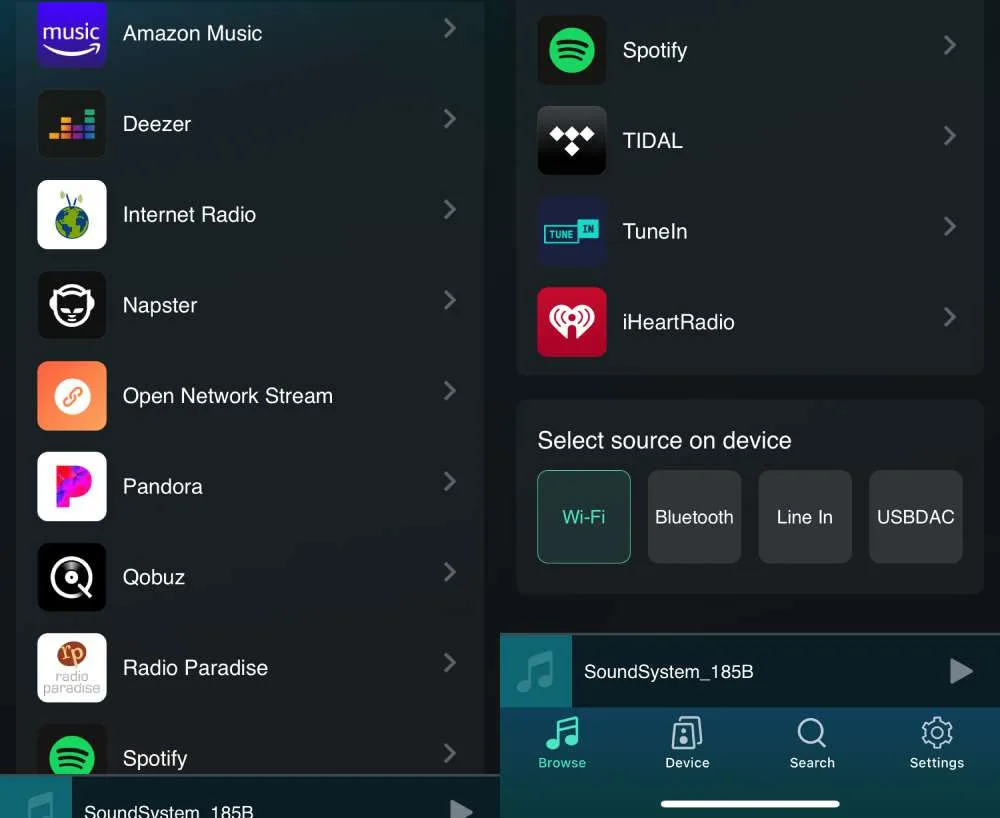The height and width of the screenshot is (818, 1000).
Task: Expand Napster row chevron
Action: [450, 300]
